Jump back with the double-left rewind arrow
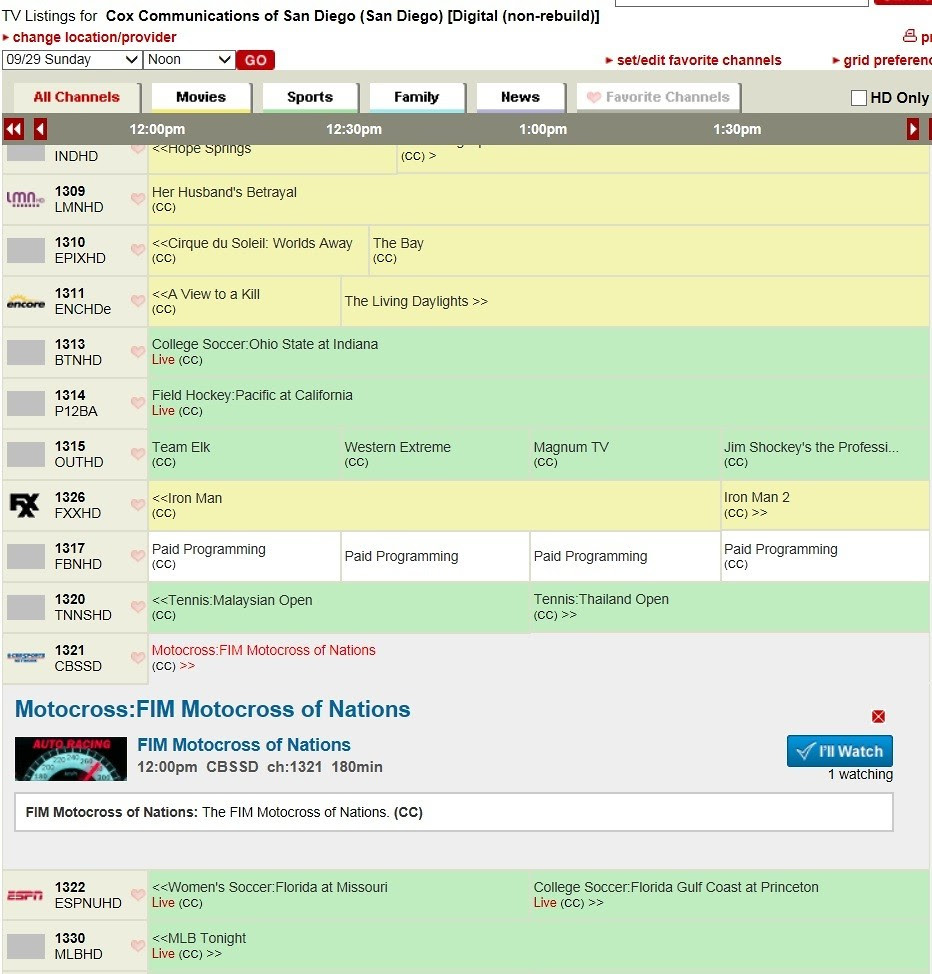Image resolution: width=932 pixels, height=974 pixels. click(14, 129)
